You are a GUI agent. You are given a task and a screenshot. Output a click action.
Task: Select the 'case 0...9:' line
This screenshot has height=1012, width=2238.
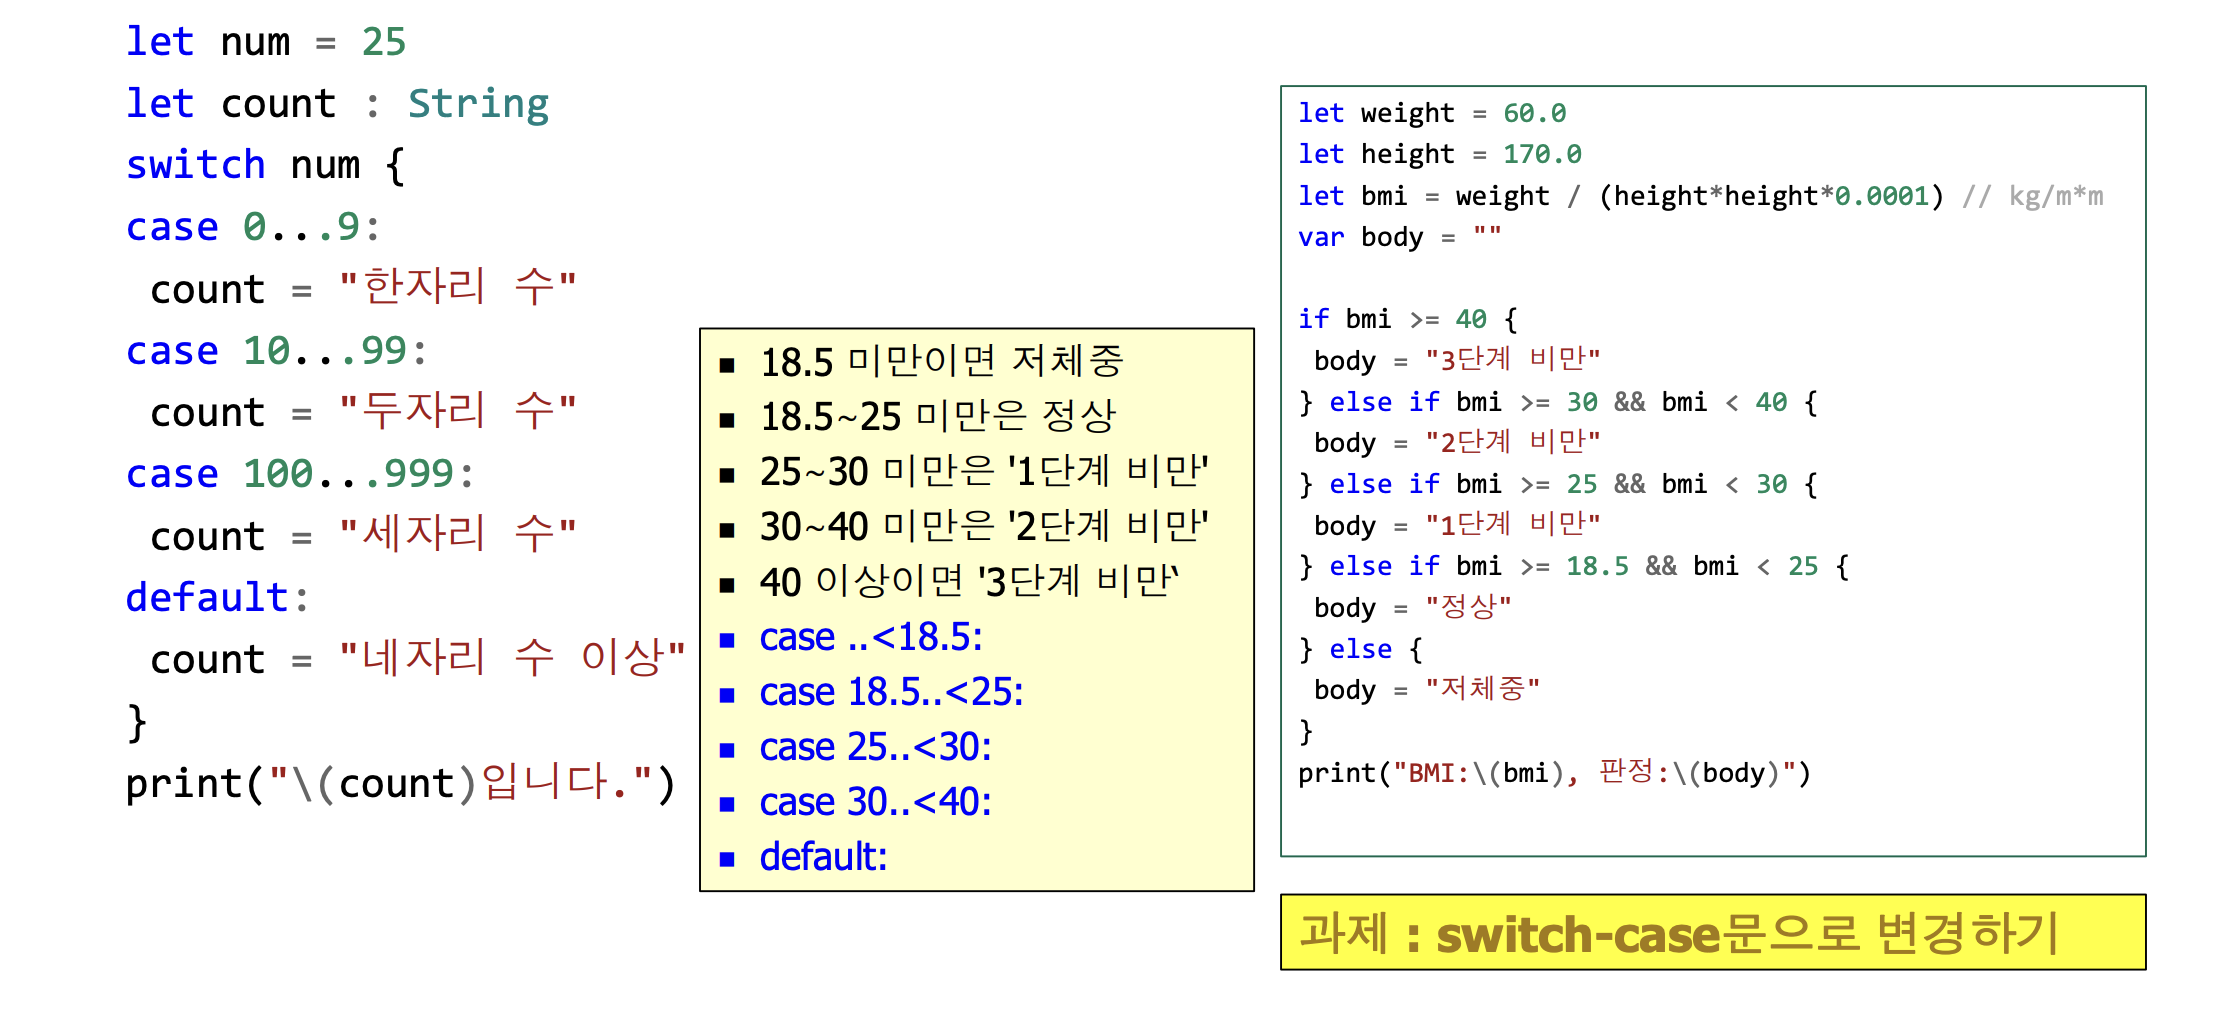click(254, 227)
